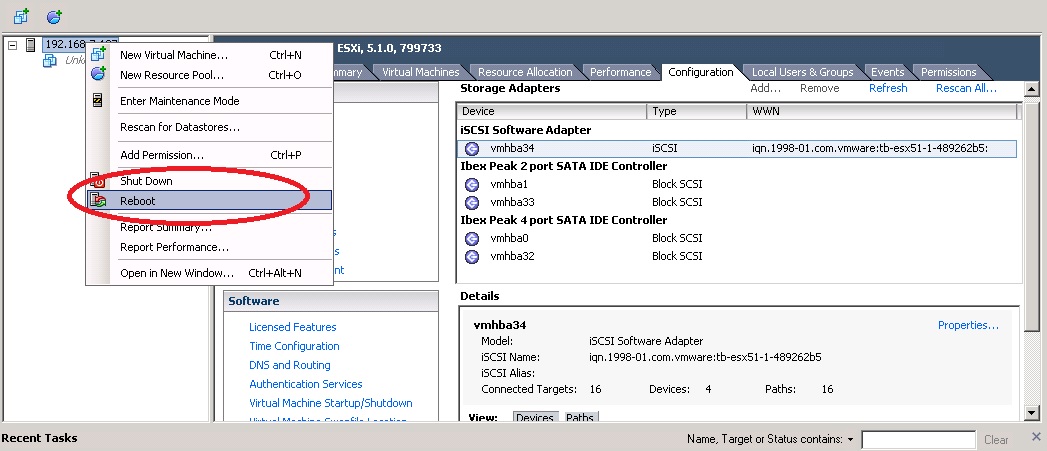Open vmhba34 Properties link
The height and width of the screenshot is (451, 1047).
pyautogui.click(x=967, y=325)
